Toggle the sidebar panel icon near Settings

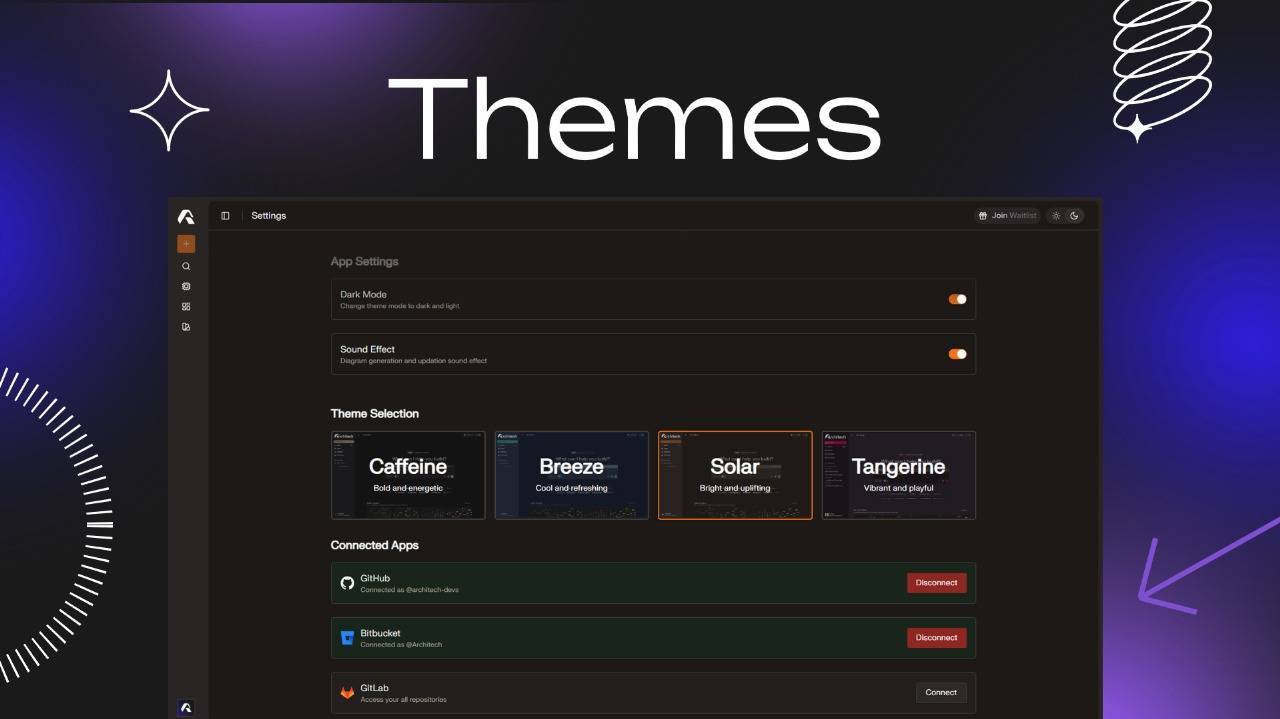pyautogui.click(x=224, y=215)
